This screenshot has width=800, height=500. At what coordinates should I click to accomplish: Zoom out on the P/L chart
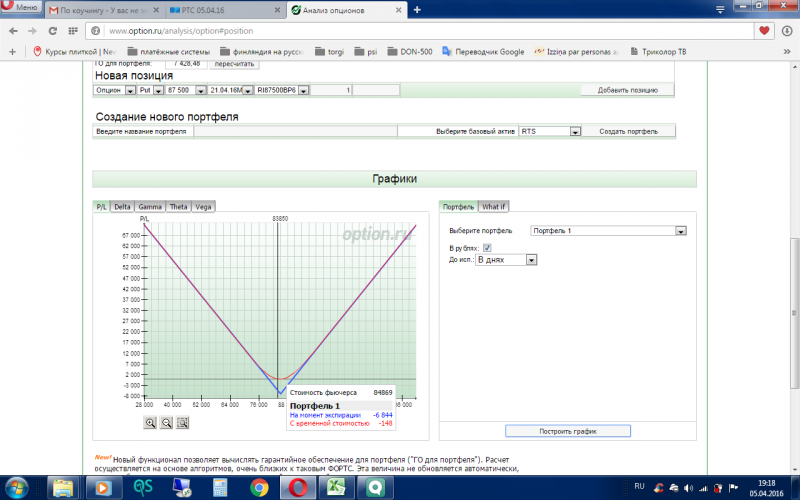[x=166, y=422]
